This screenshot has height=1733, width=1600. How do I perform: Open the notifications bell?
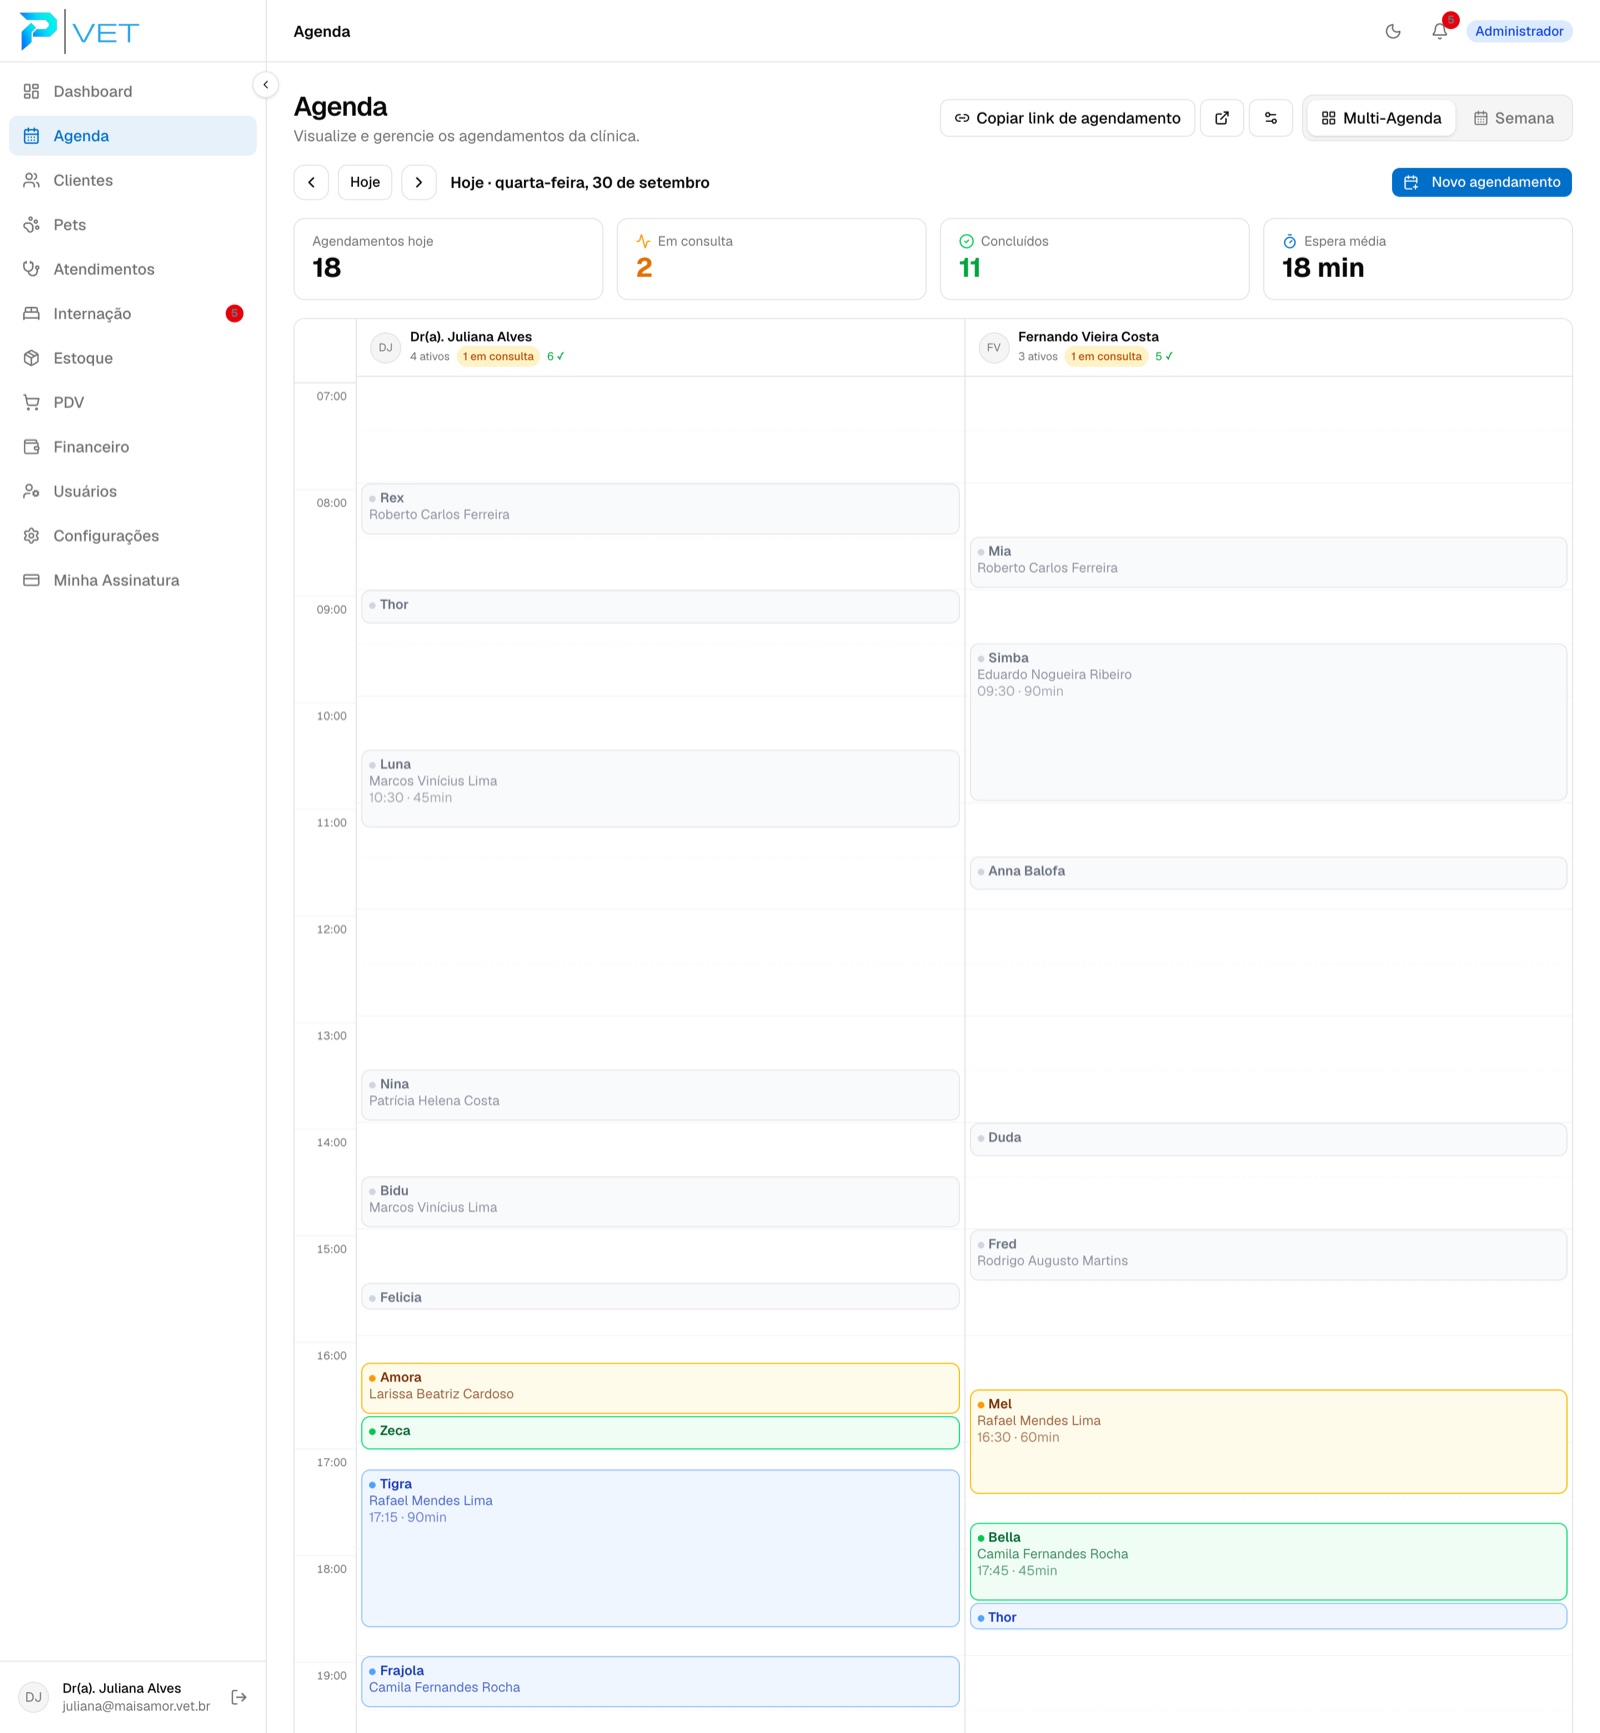(x=1440, y=31)
